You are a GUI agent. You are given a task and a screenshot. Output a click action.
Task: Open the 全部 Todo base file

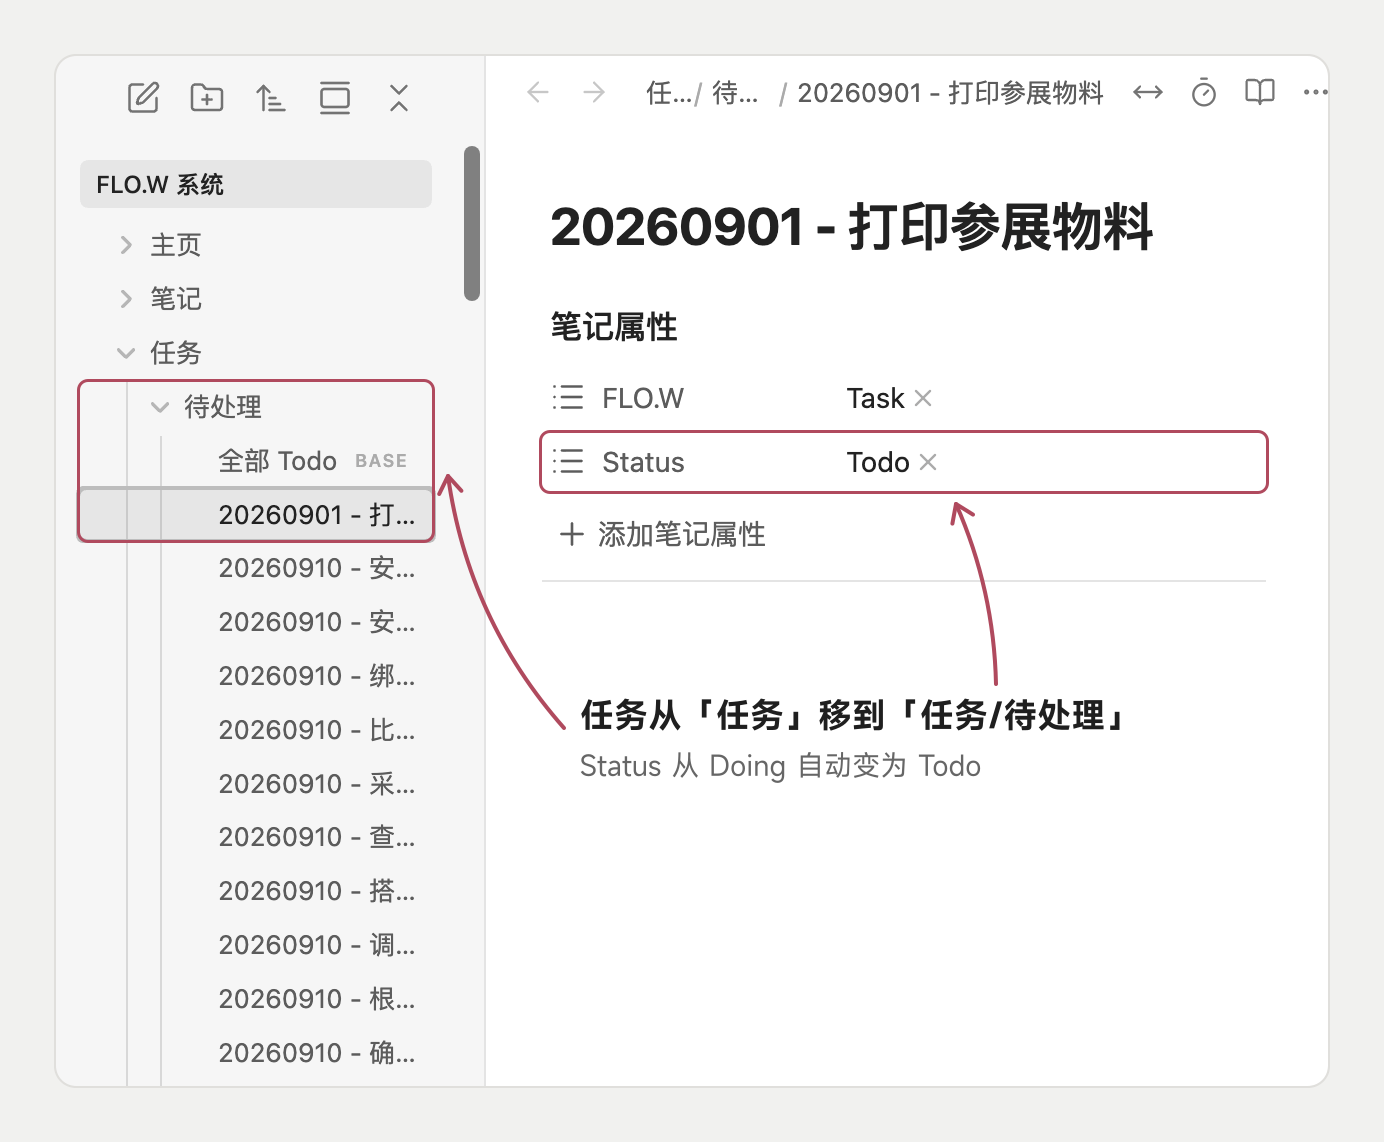click(277, 461)
